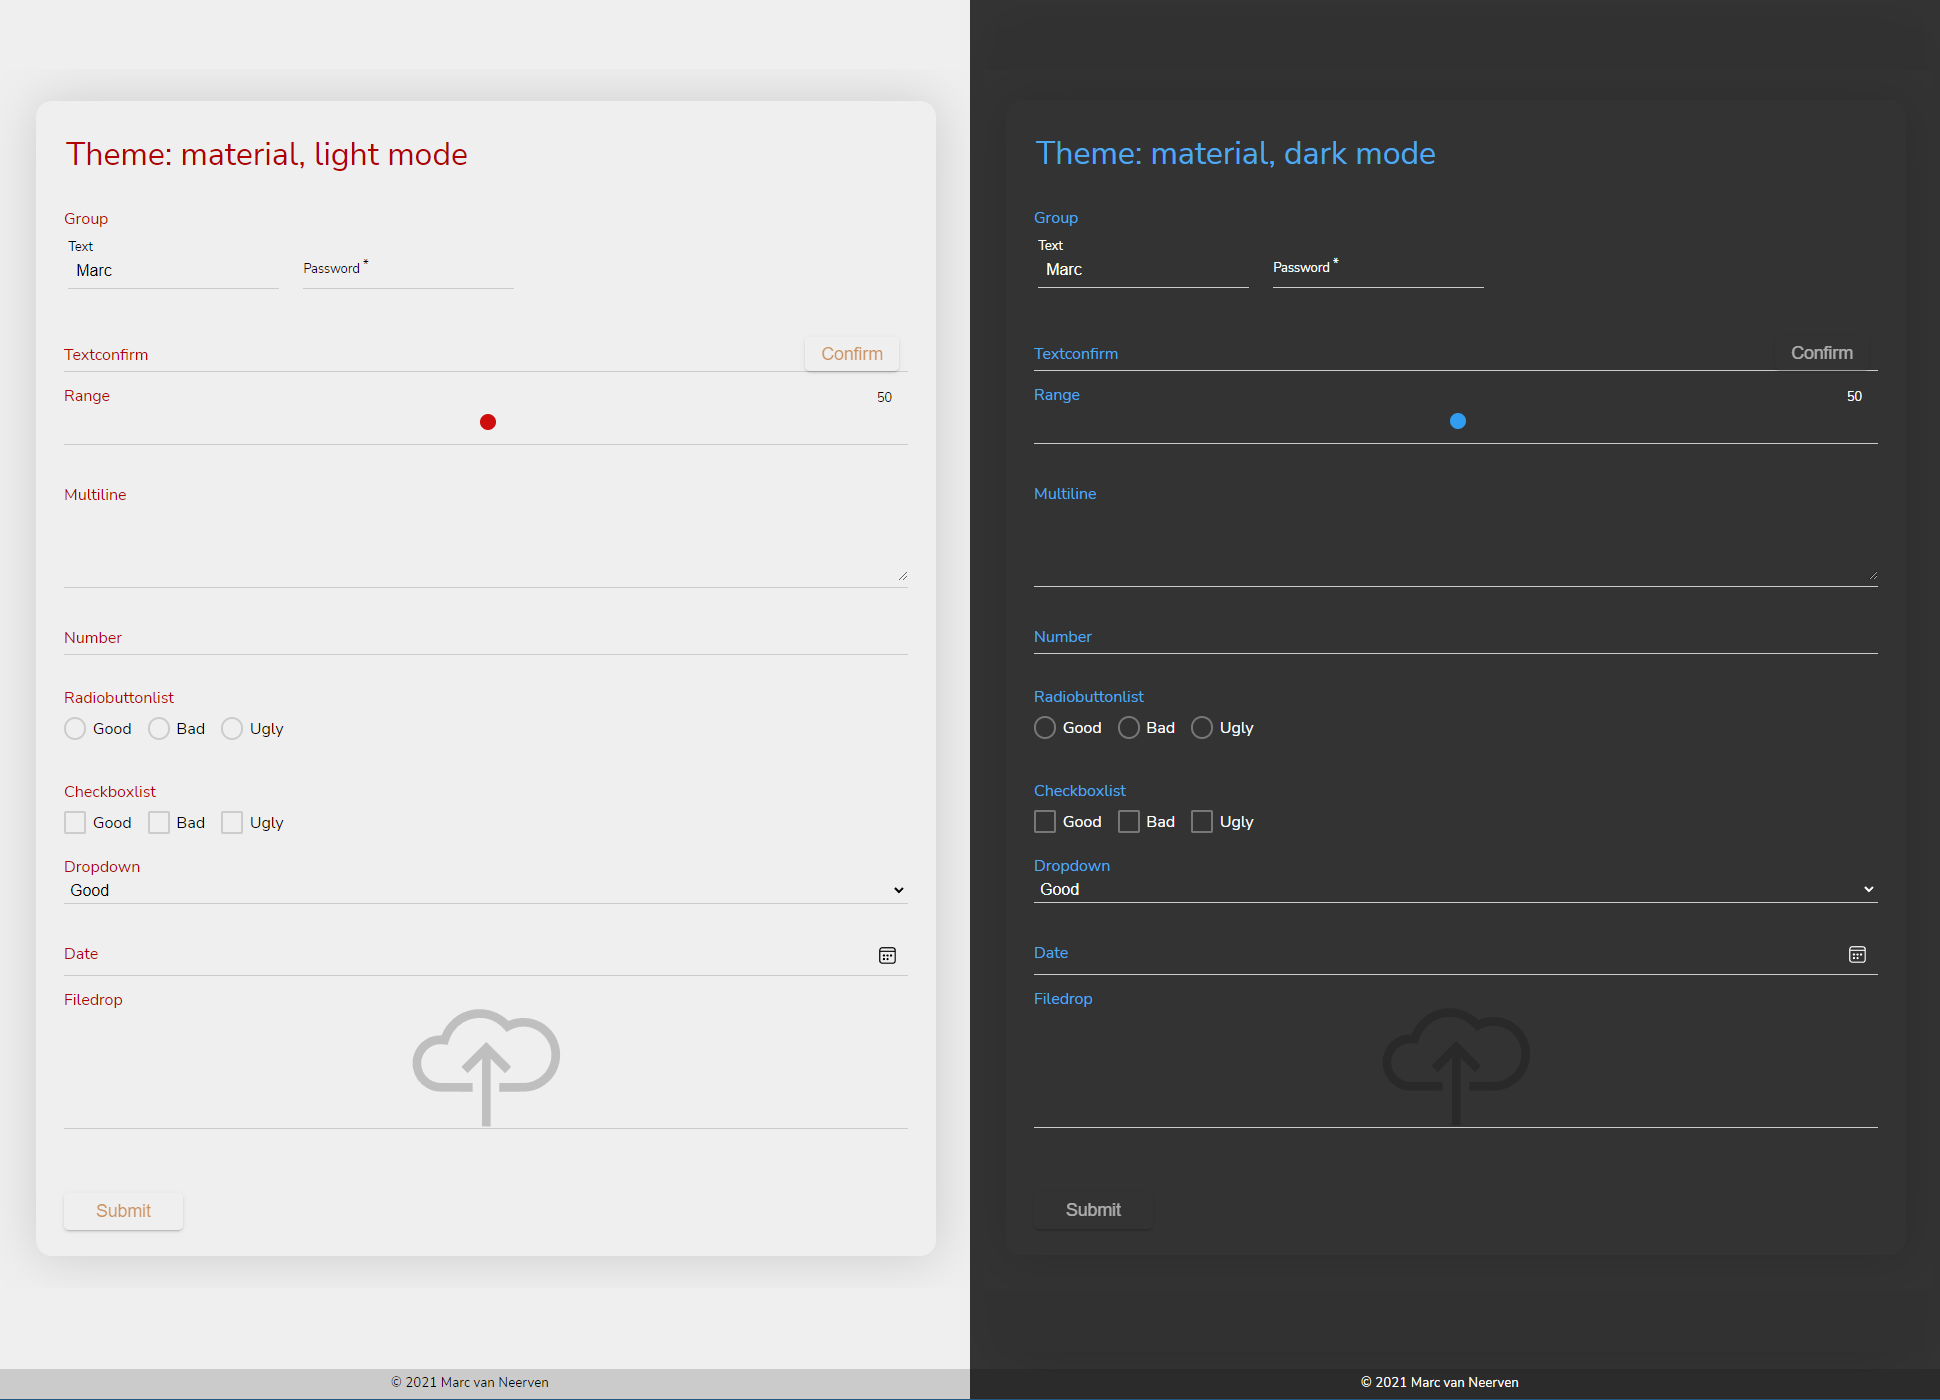The height and width of the screenshot is (1400, 1940).
Task: Submit the dark mode form
Action: (1094, 1210)
